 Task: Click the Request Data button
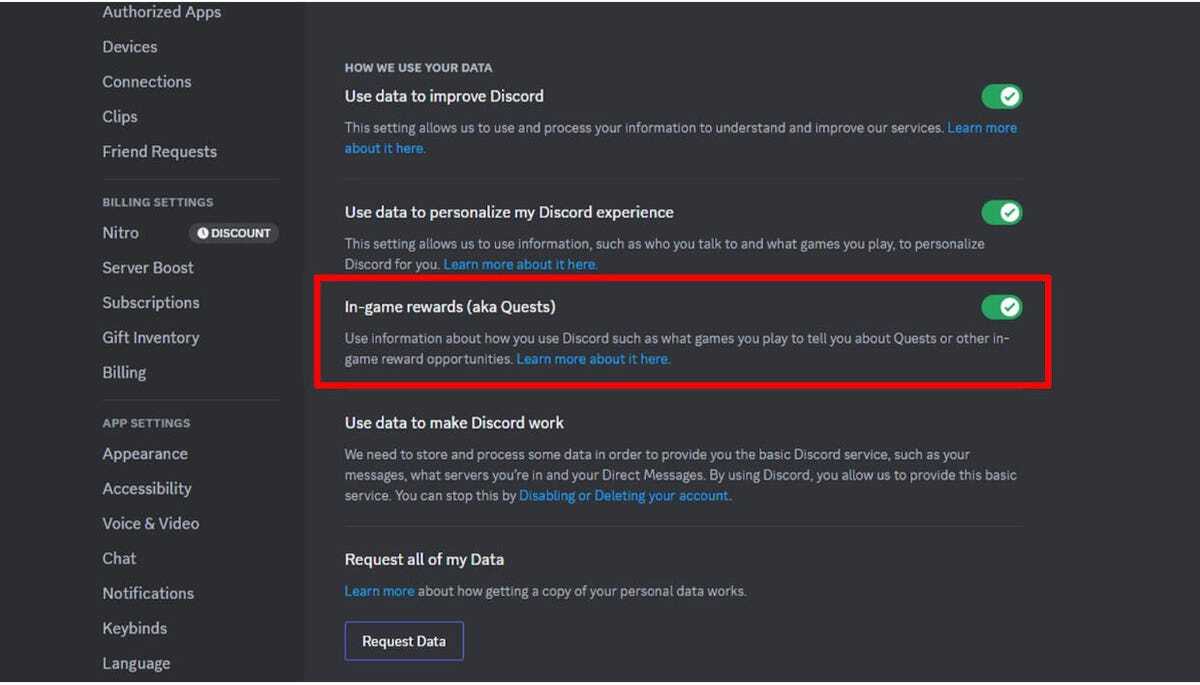tap(404, 641)
